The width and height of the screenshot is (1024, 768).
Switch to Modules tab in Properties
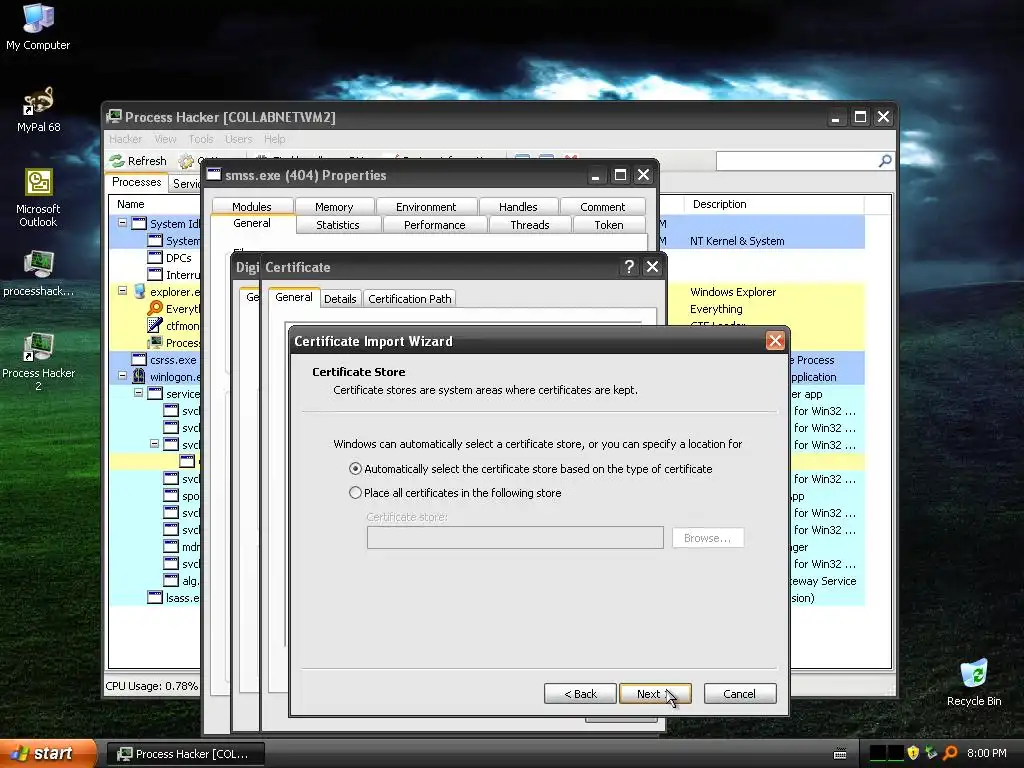pyautogui.click(x=251, y=206)
